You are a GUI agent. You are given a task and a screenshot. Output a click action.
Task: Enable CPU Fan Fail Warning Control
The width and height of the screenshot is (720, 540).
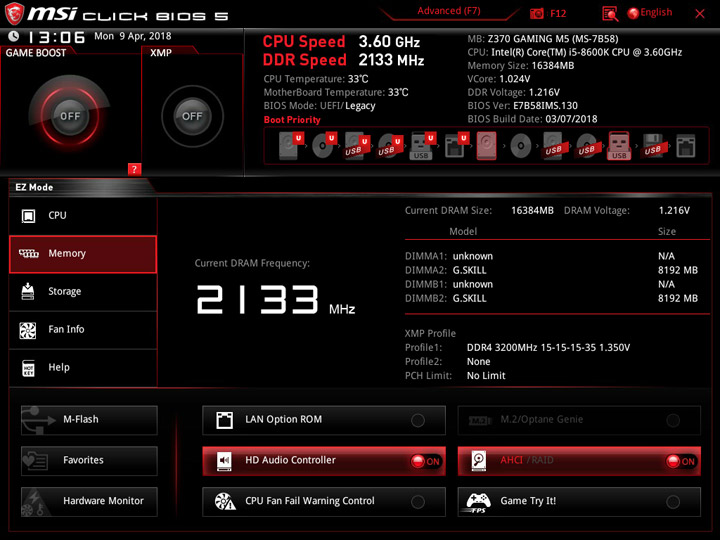(x=324, y=501)
